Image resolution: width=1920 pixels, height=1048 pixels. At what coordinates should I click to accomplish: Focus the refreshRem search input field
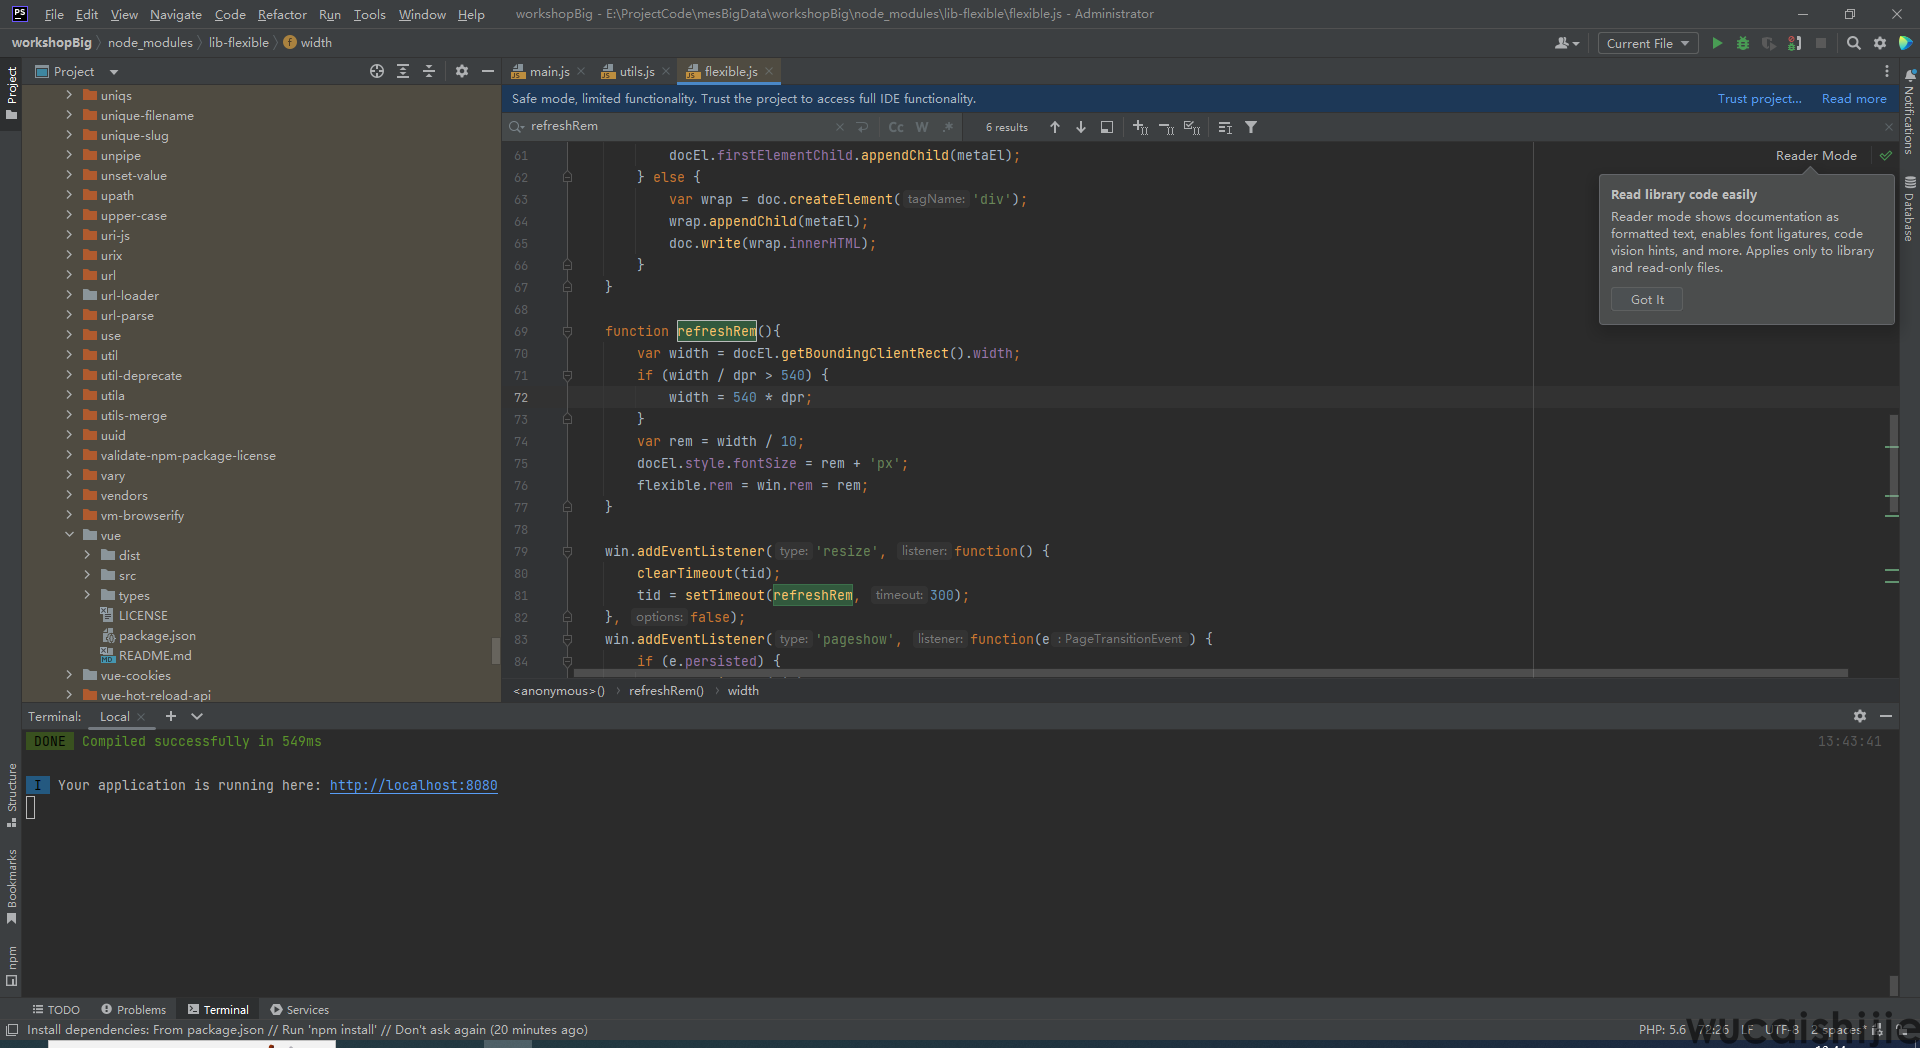[x=680, y=126]
